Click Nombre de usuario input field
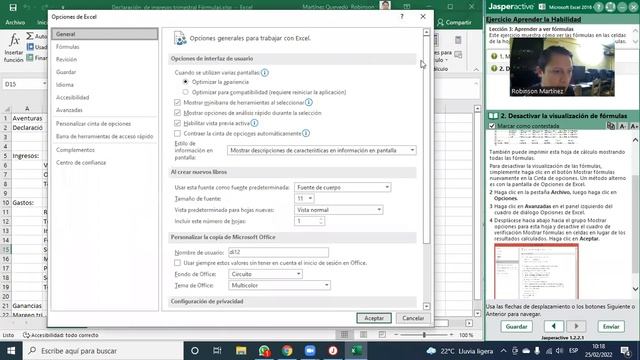Image resolution: width=640 pixels, height=360 pixels. [278, 252]
